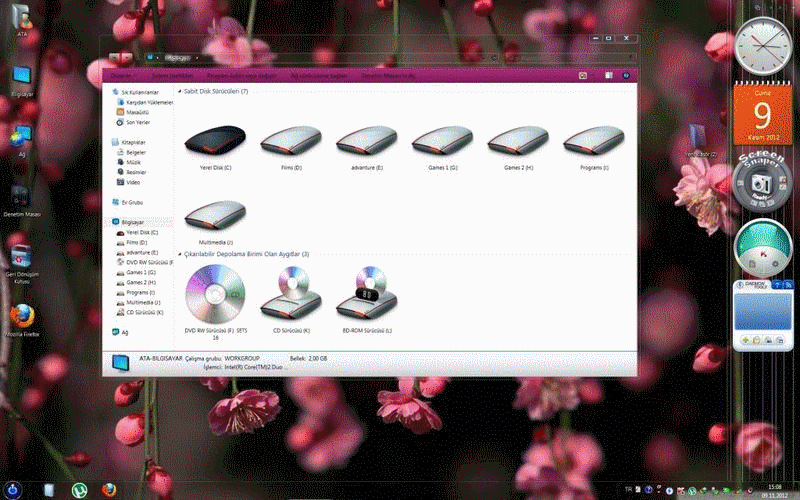Go back with the Explorer back arrow
This screenshot has width=800, height=500.
(x=114, y=58)
